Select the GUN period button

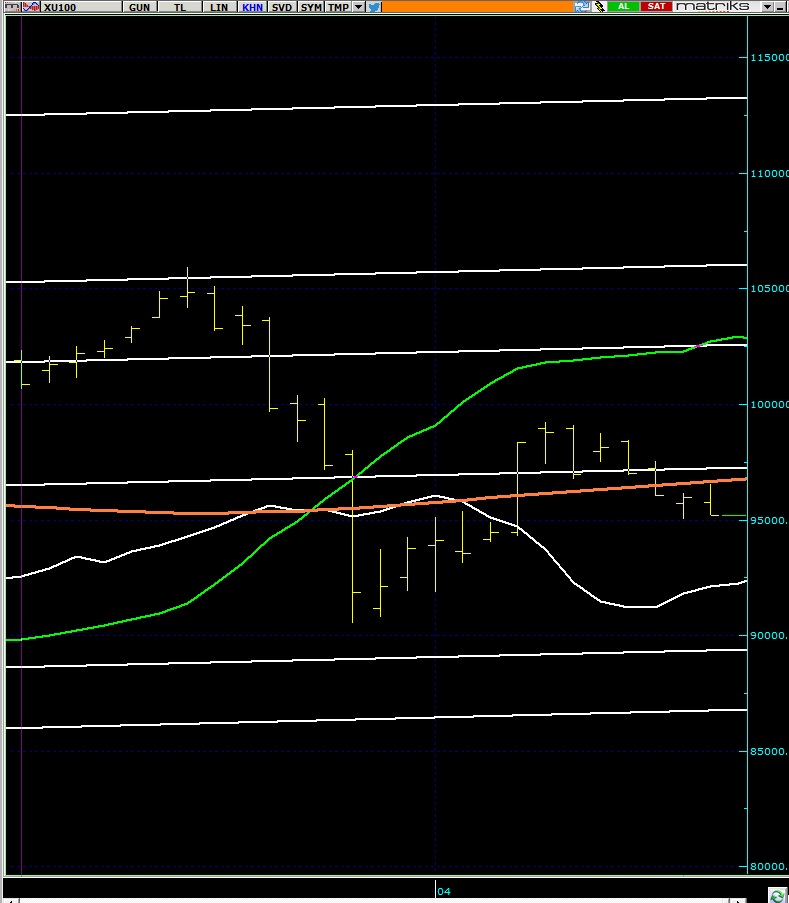click(x=139, y=7)
